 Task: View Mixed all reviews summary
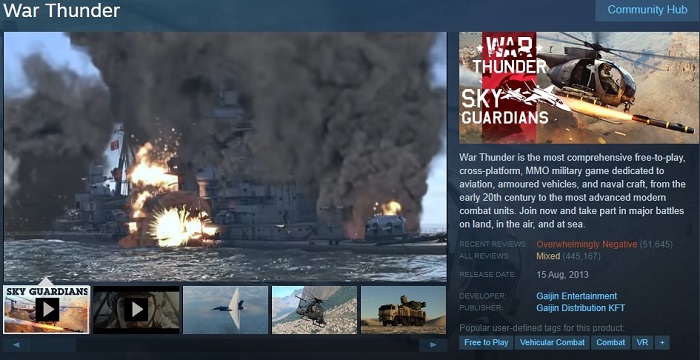548,256
